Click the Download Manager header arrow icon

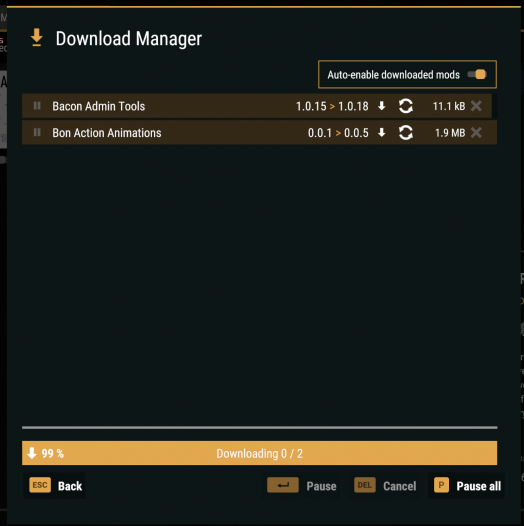37,38
